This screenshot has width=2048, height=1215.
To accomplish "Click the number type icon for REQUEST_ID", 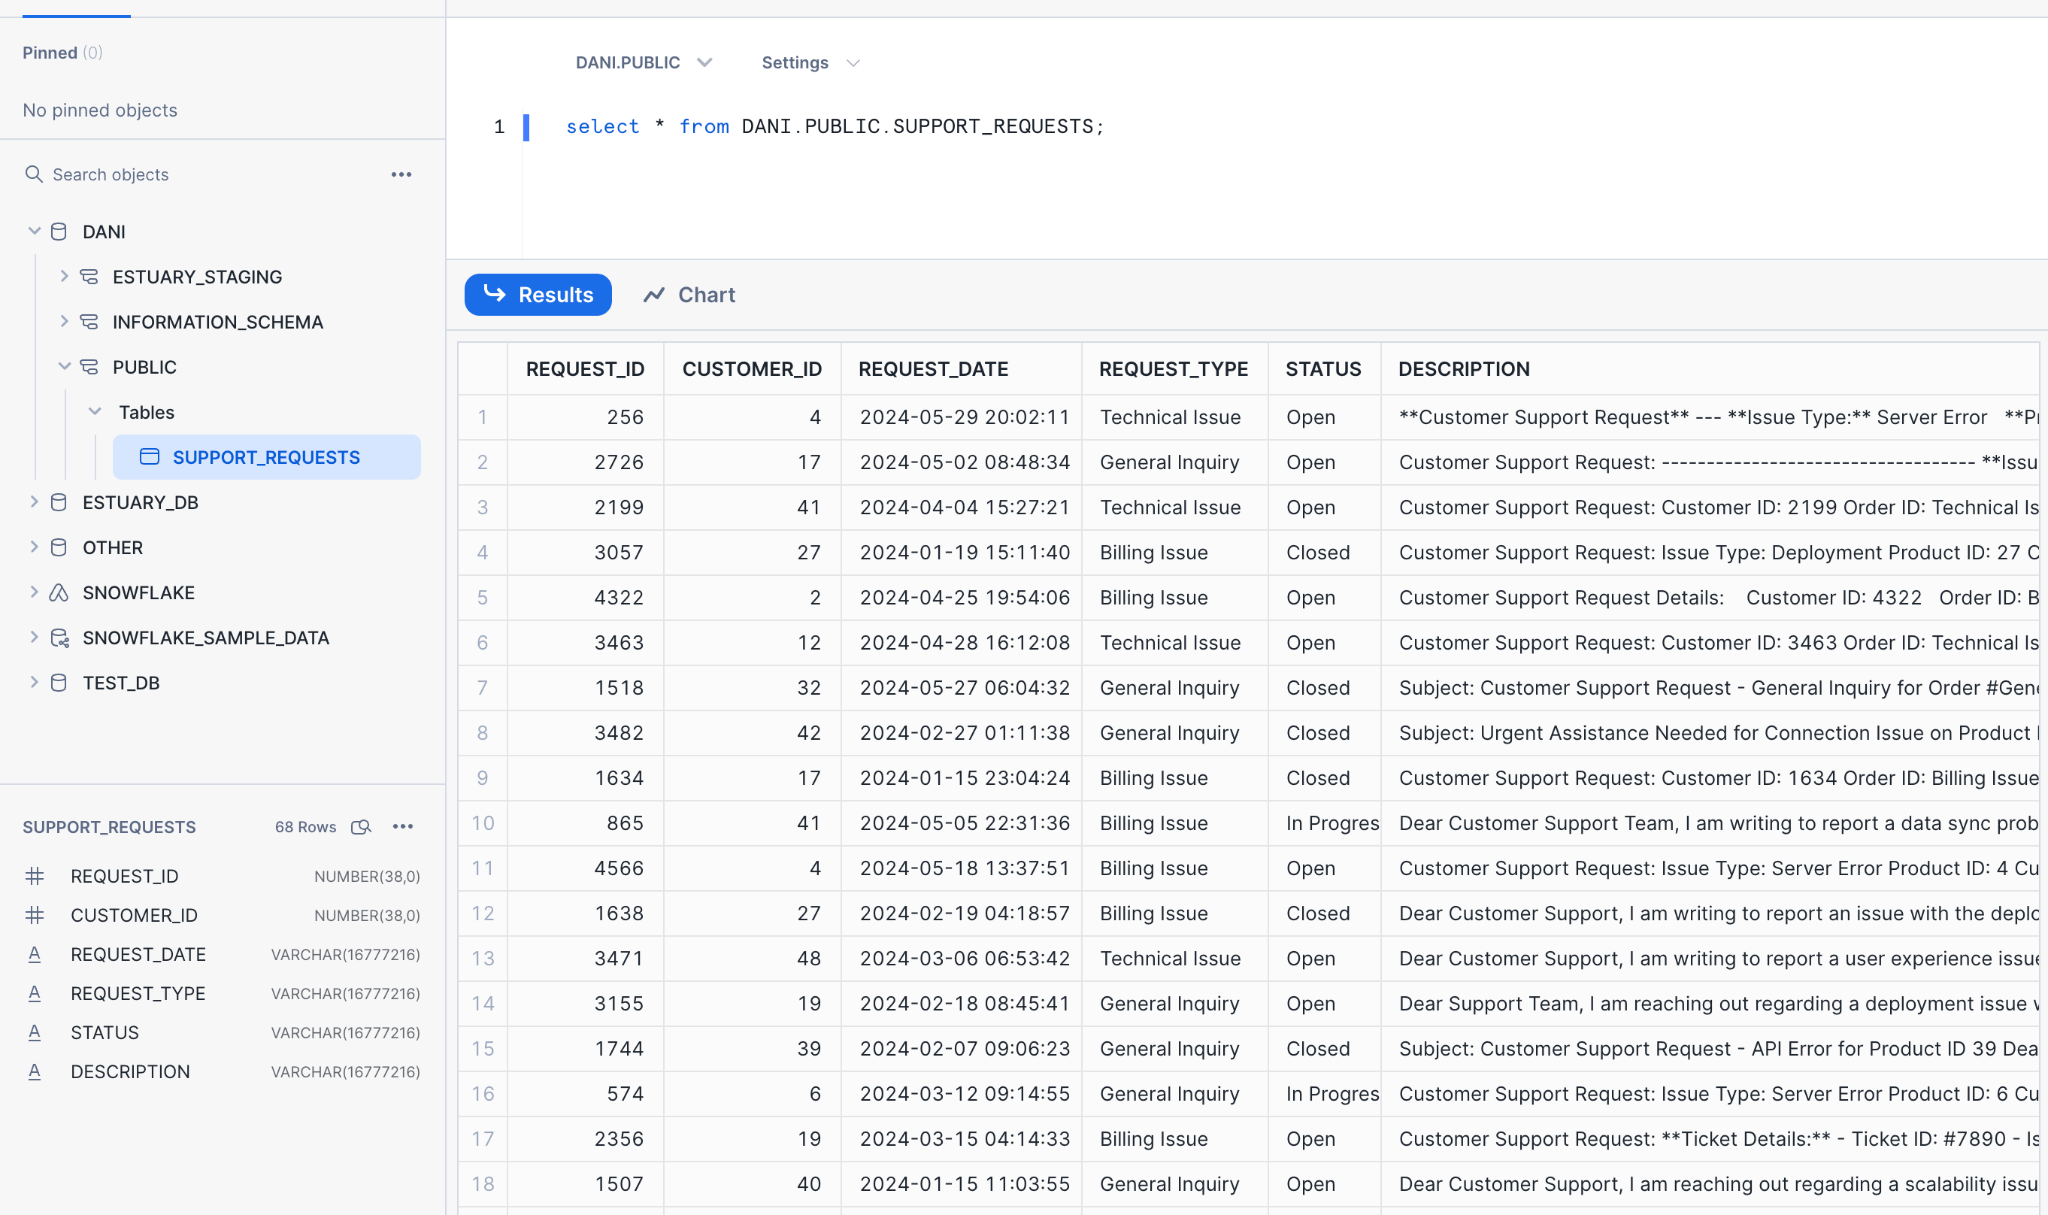I will pos(34,876).
